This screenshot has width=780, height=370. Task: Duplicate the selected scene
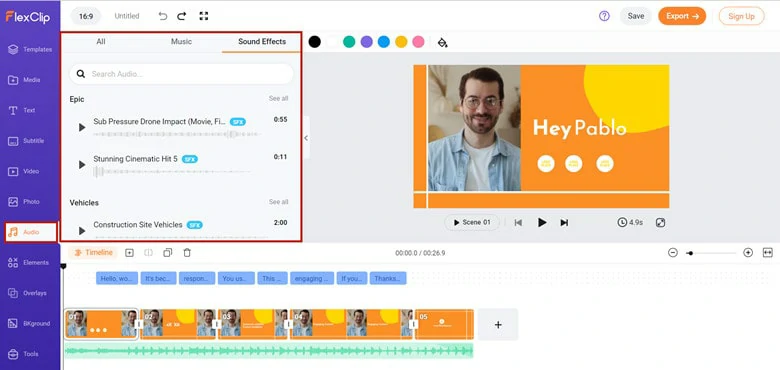tap(168, 253)
